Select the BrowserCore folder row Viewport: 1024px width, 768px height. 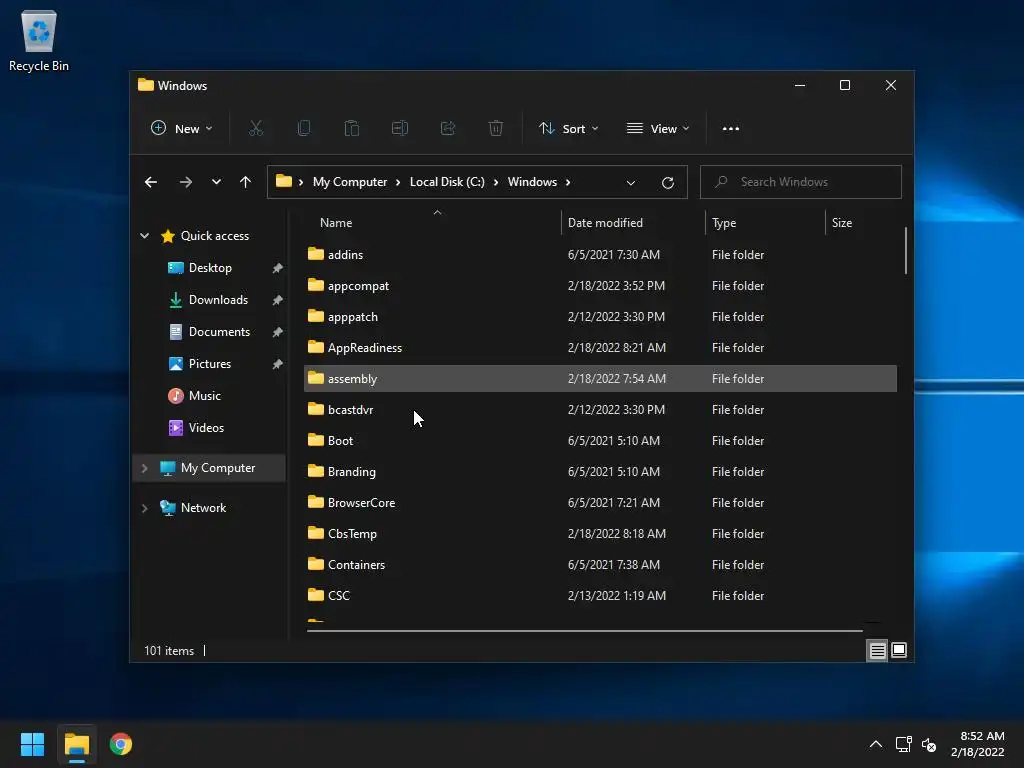pos(600,503)
